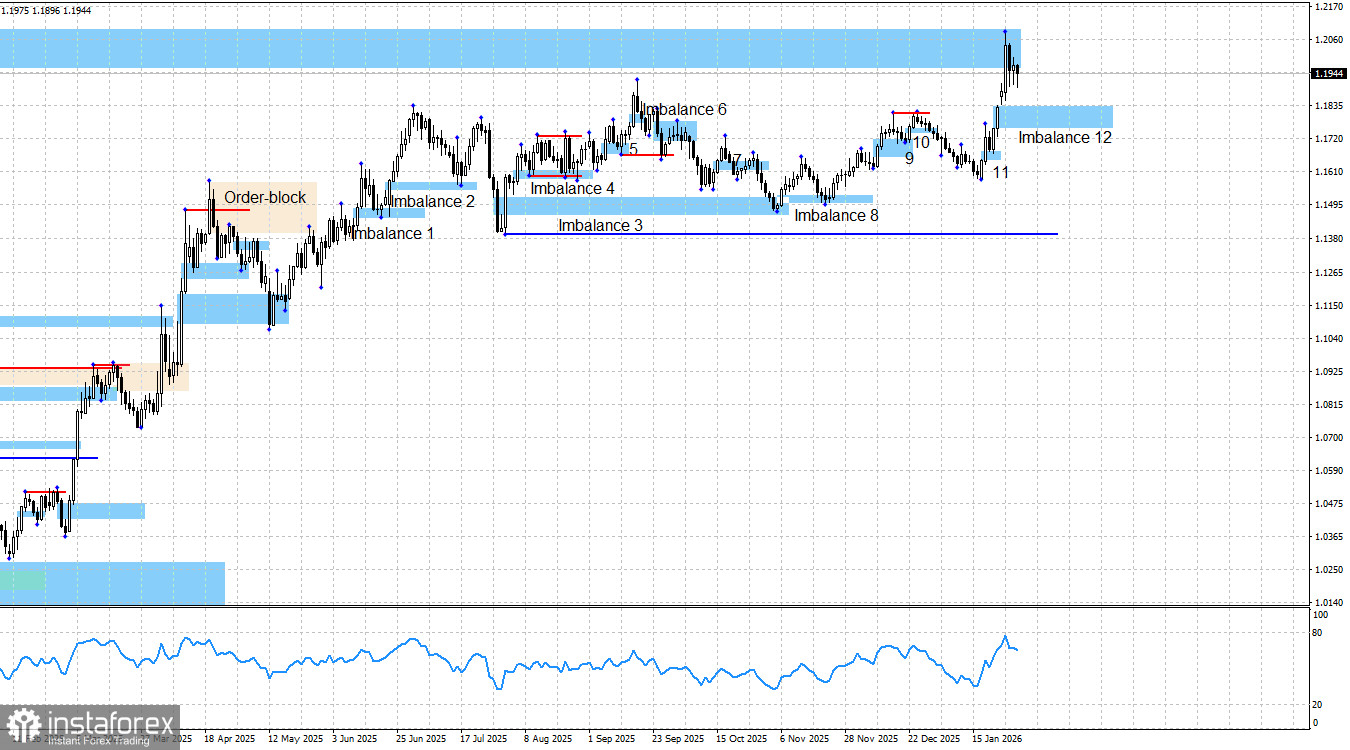This screenshot has height=750, width=1350.
Task: Select the 1.0815 price axis value
Action: click(1329, 404)
